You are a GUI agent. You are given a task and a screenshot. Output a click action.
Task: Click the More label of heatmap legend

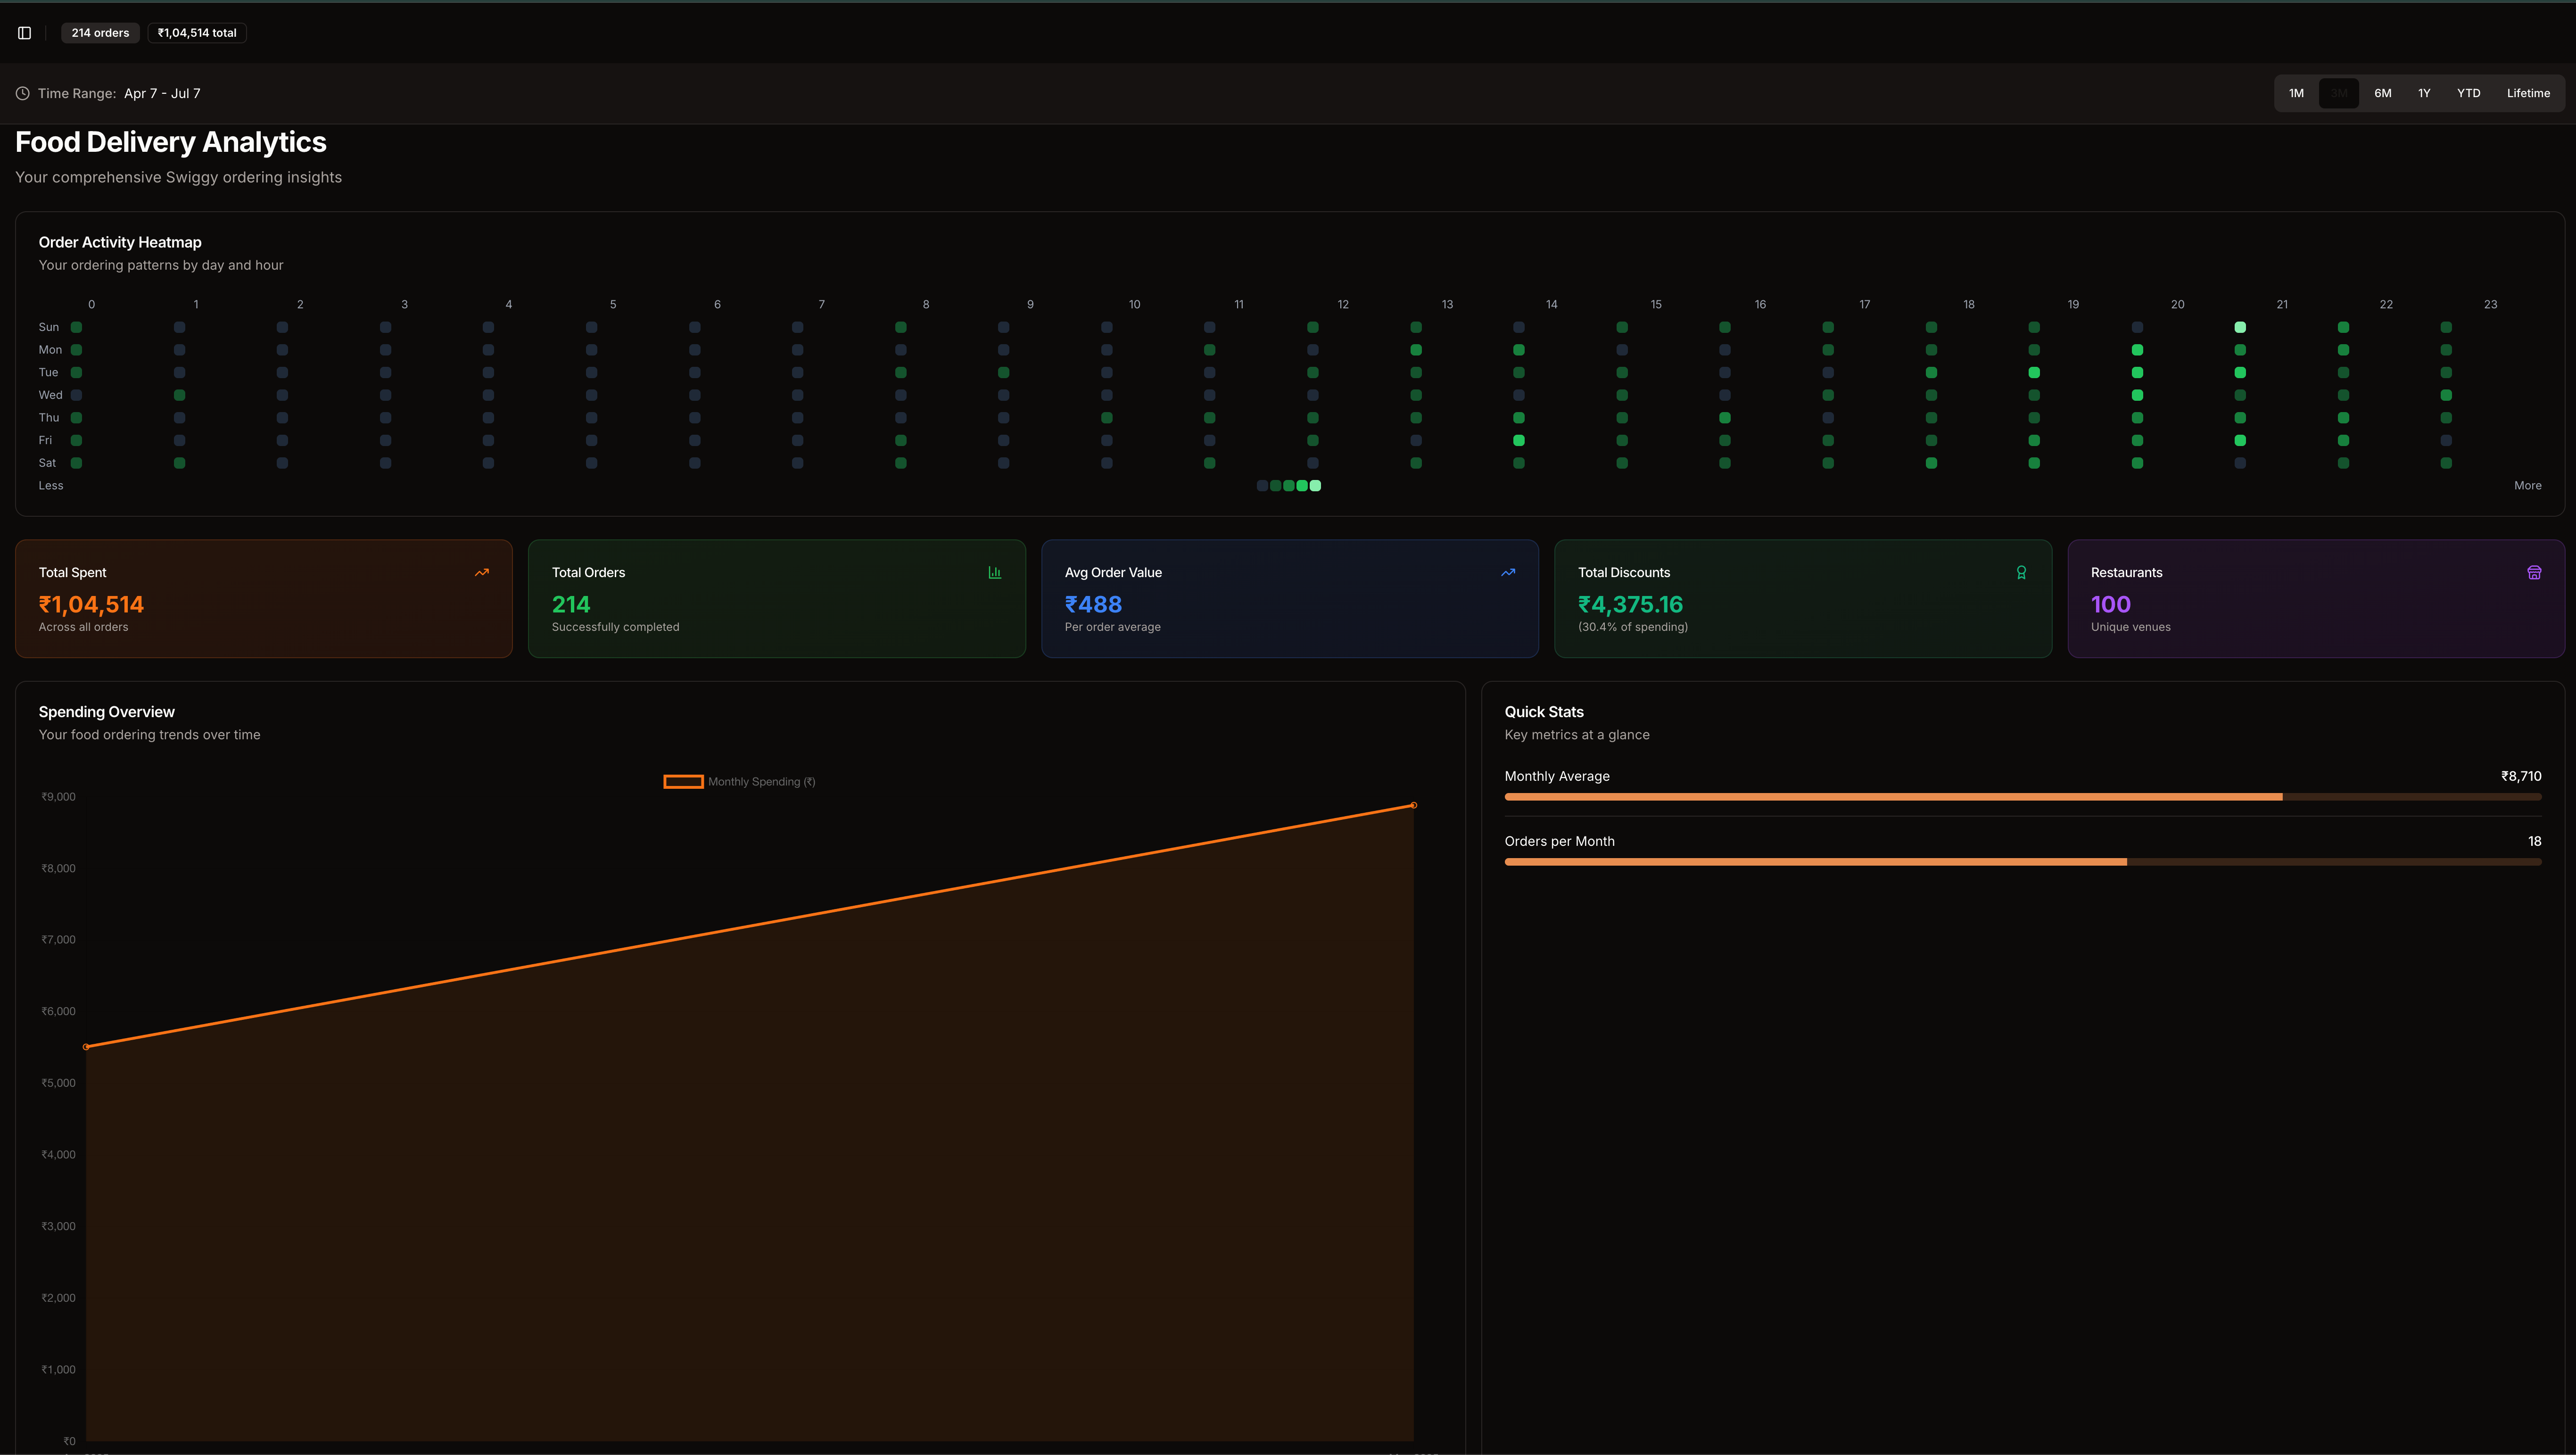pos(2527,486)
